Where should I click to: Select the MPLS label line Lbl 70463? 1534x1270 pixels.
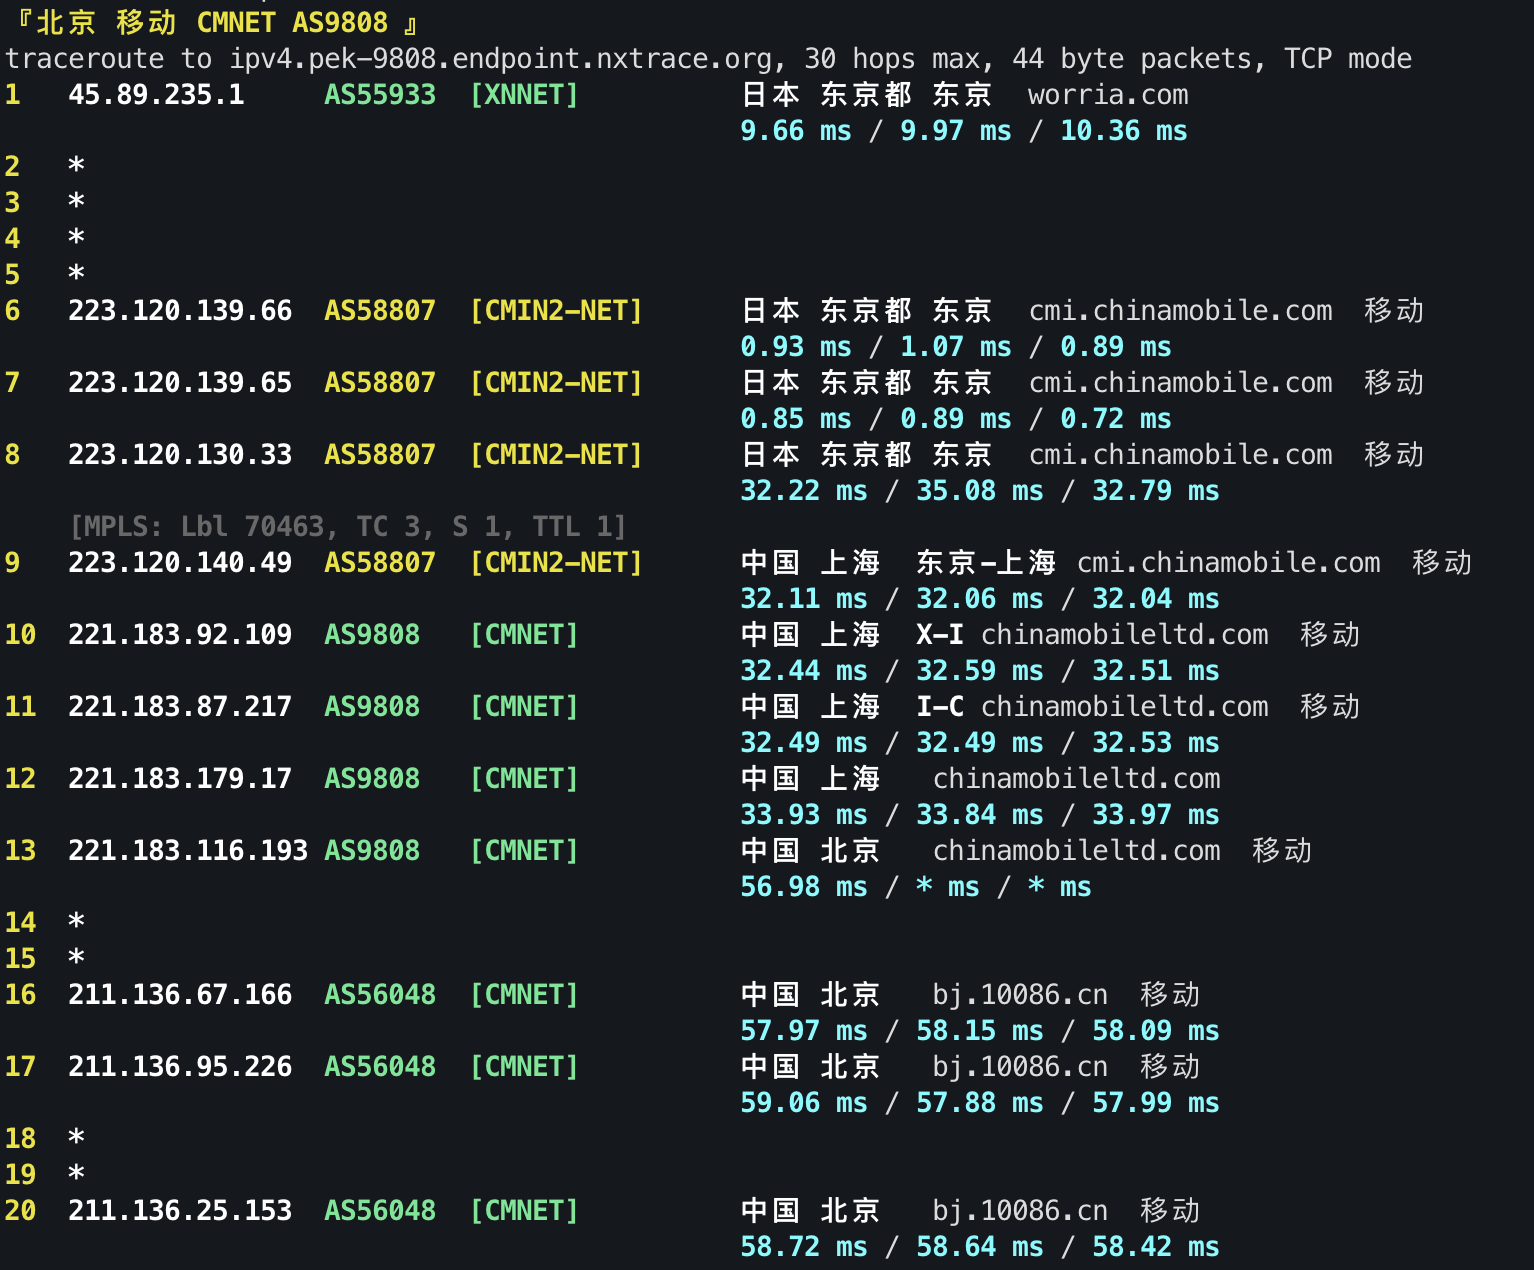(348, 527)
